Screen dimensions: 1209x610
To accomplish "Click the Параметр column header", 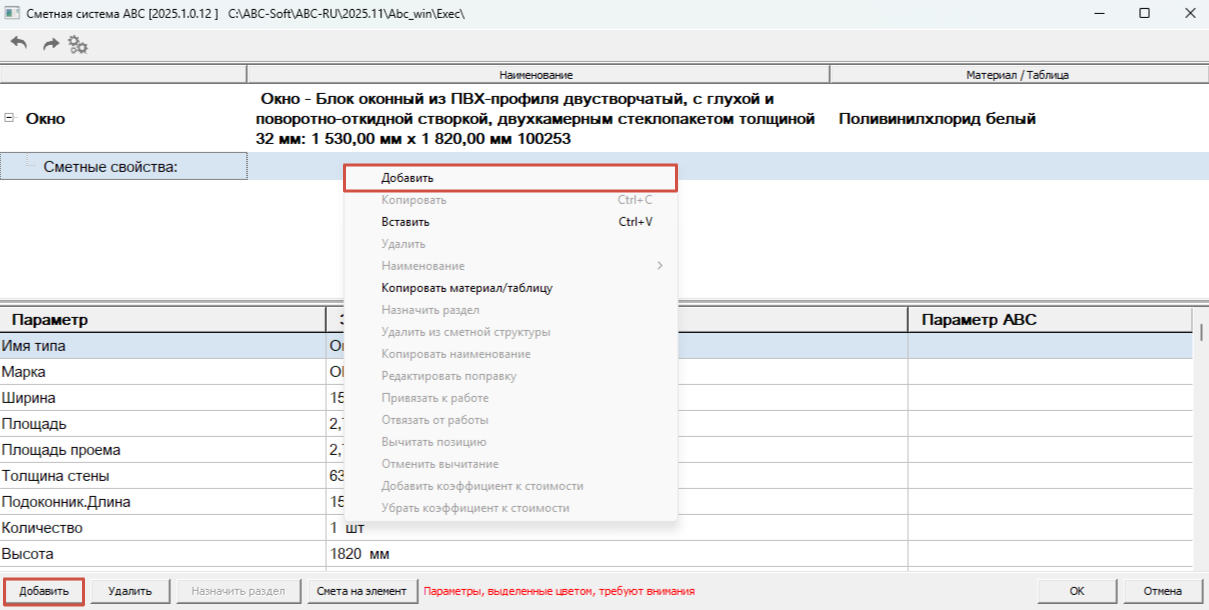I will click(x=163, y=320).
